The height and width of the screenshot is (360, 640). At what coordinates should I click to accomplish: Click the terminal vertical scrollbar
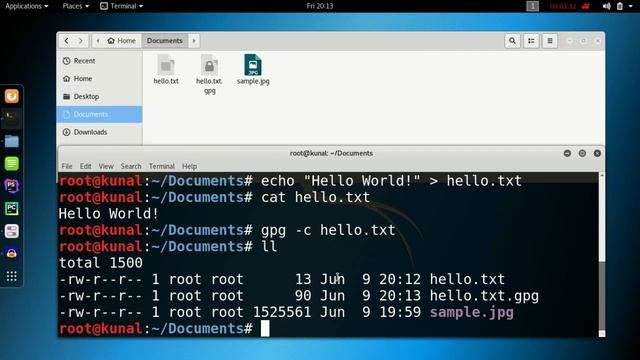coord(602,255)
